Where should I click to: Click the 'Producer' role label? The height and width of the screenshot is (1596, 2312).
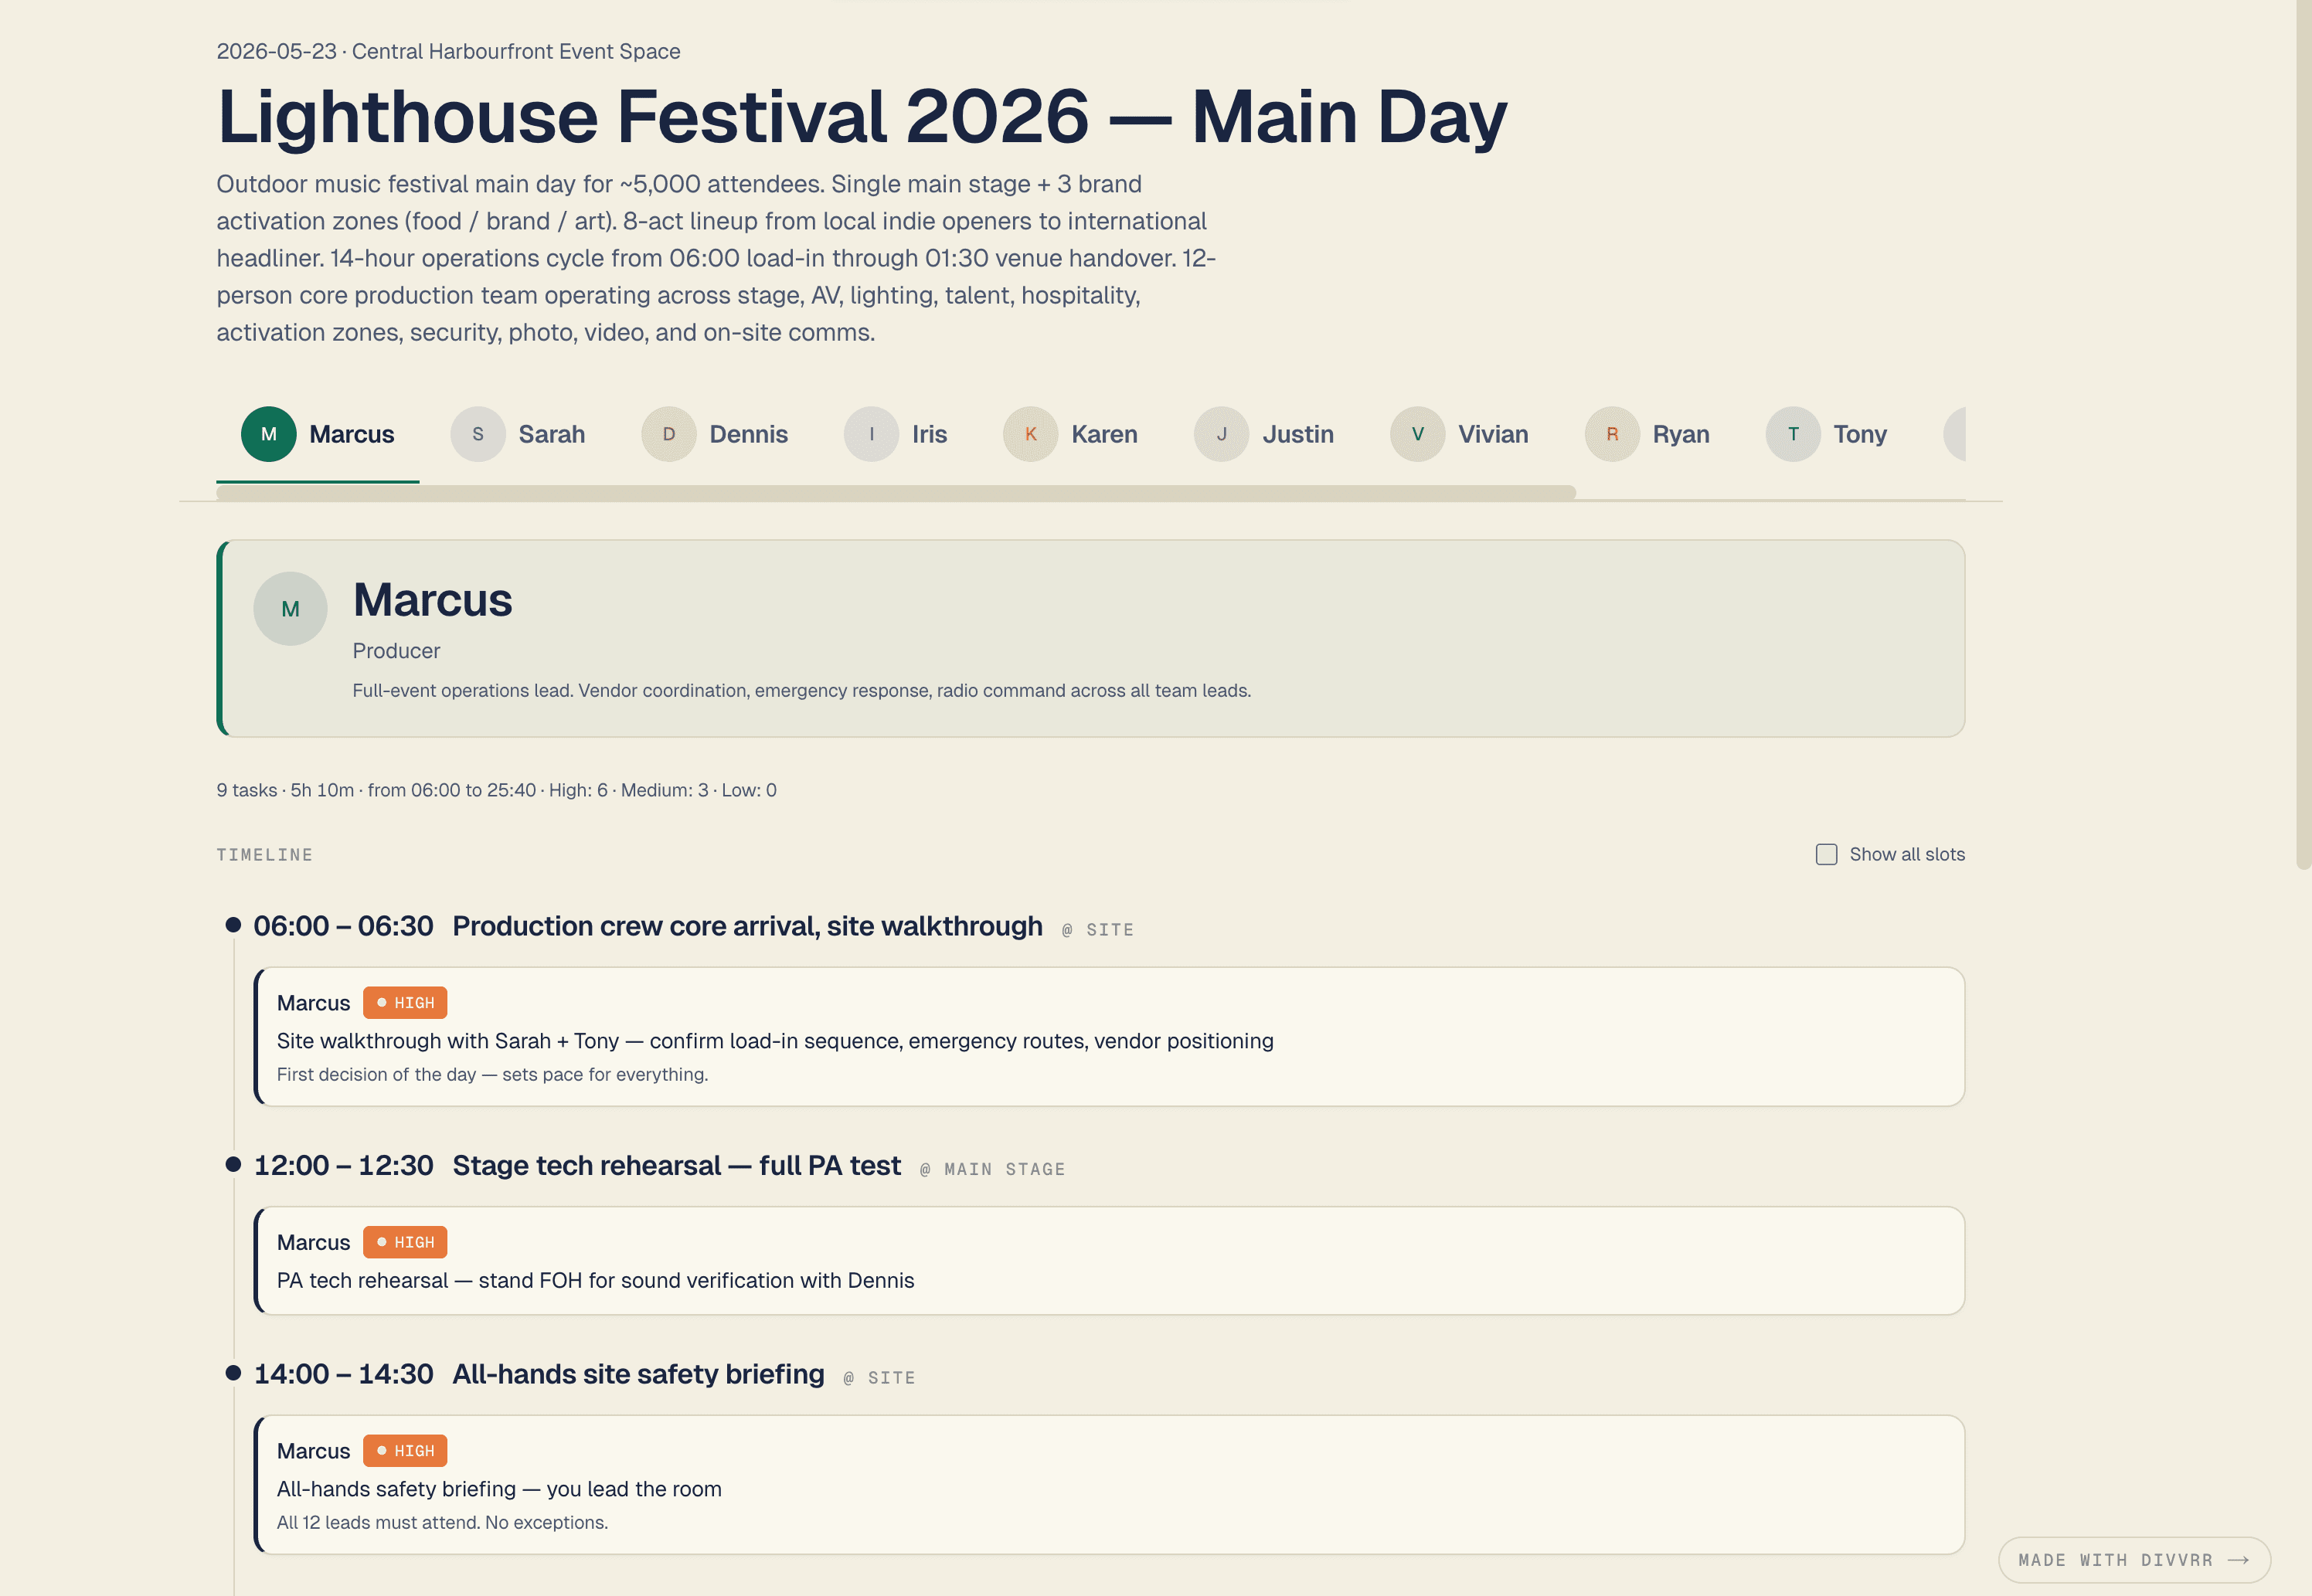396,651
